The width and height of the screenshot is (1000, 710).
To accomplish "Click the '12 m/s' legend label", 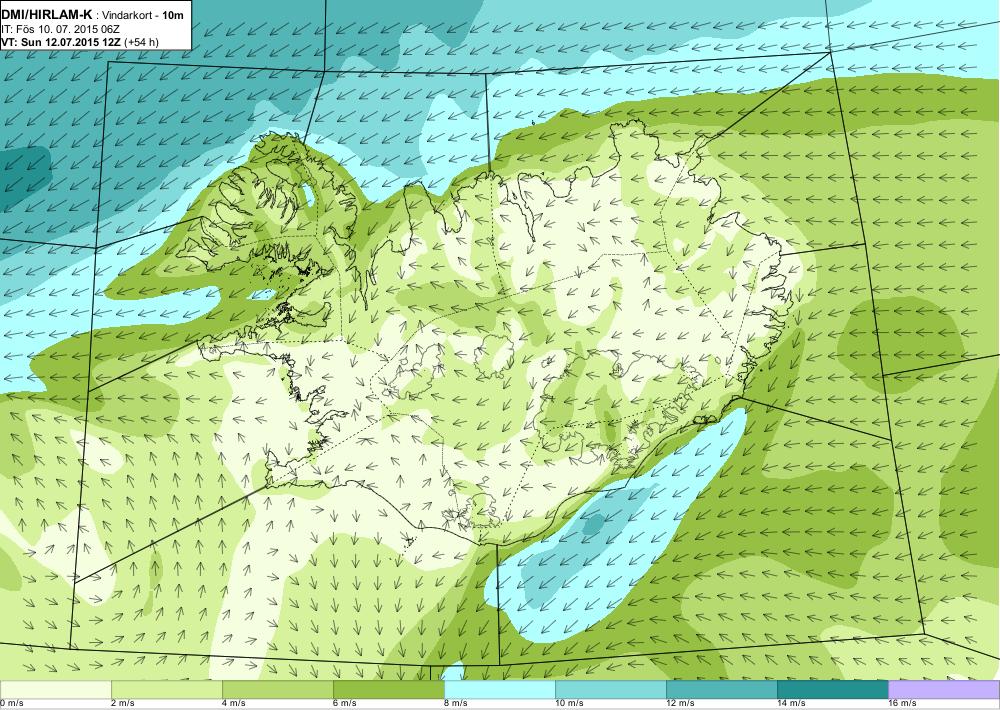I will 680,704.
